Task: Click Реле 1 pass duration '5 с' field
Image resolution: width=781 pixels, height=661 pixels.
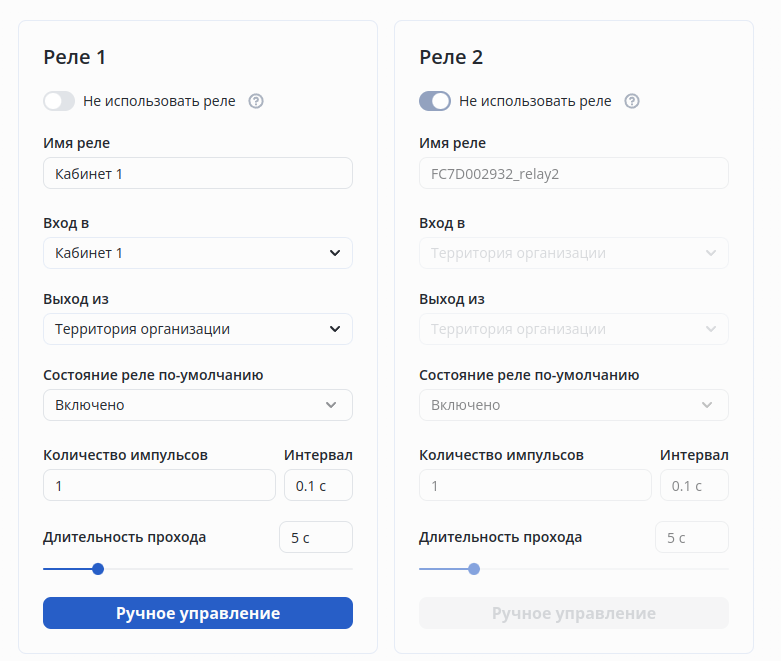Action: (316, 537)
